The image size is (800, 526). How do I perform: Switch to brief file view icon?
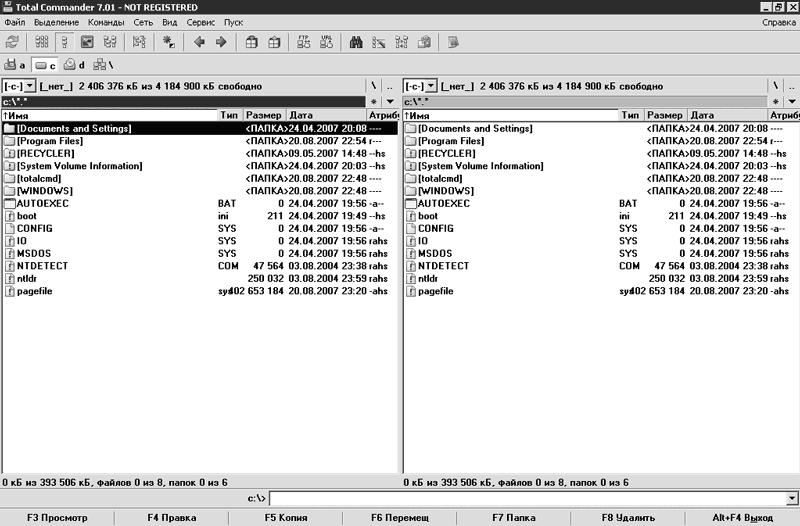(42, 42)
